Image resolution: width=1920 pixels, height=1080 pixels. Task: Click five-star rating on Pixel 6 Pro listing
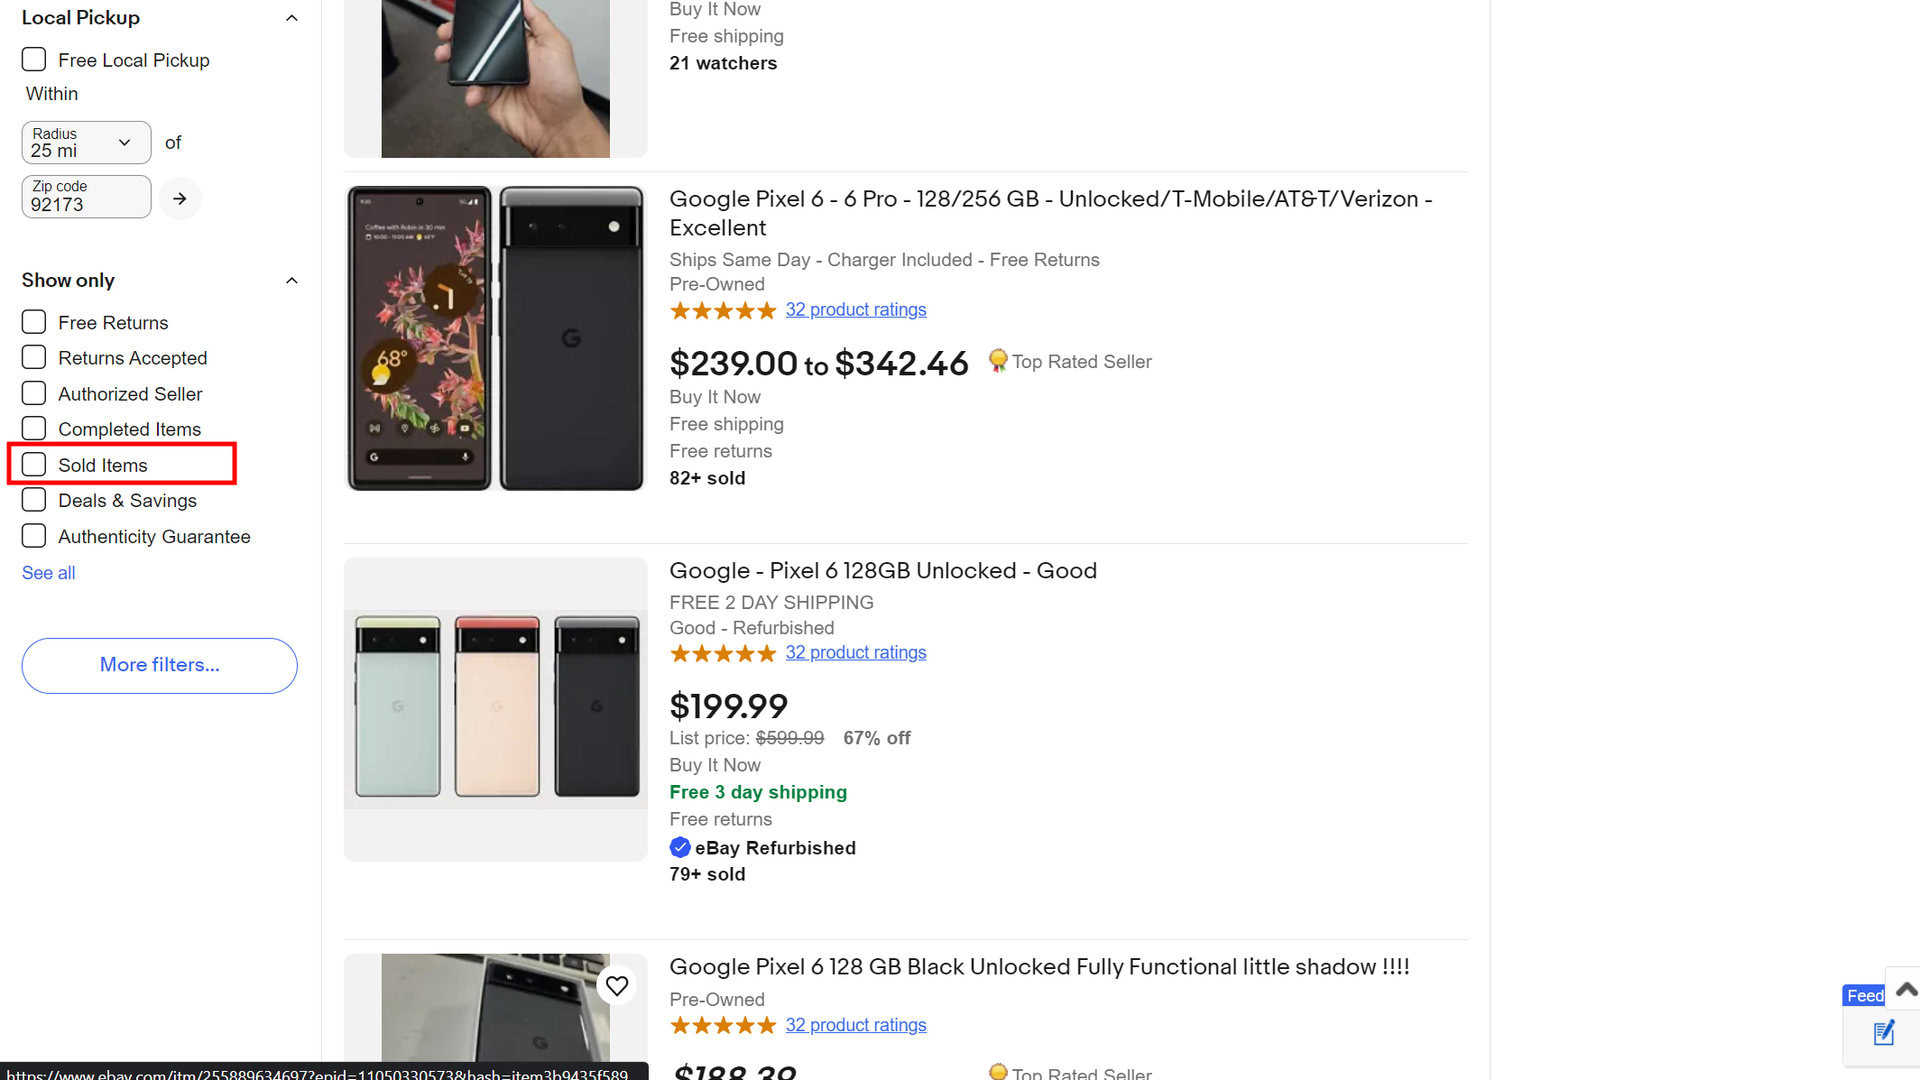click(722, 311)
